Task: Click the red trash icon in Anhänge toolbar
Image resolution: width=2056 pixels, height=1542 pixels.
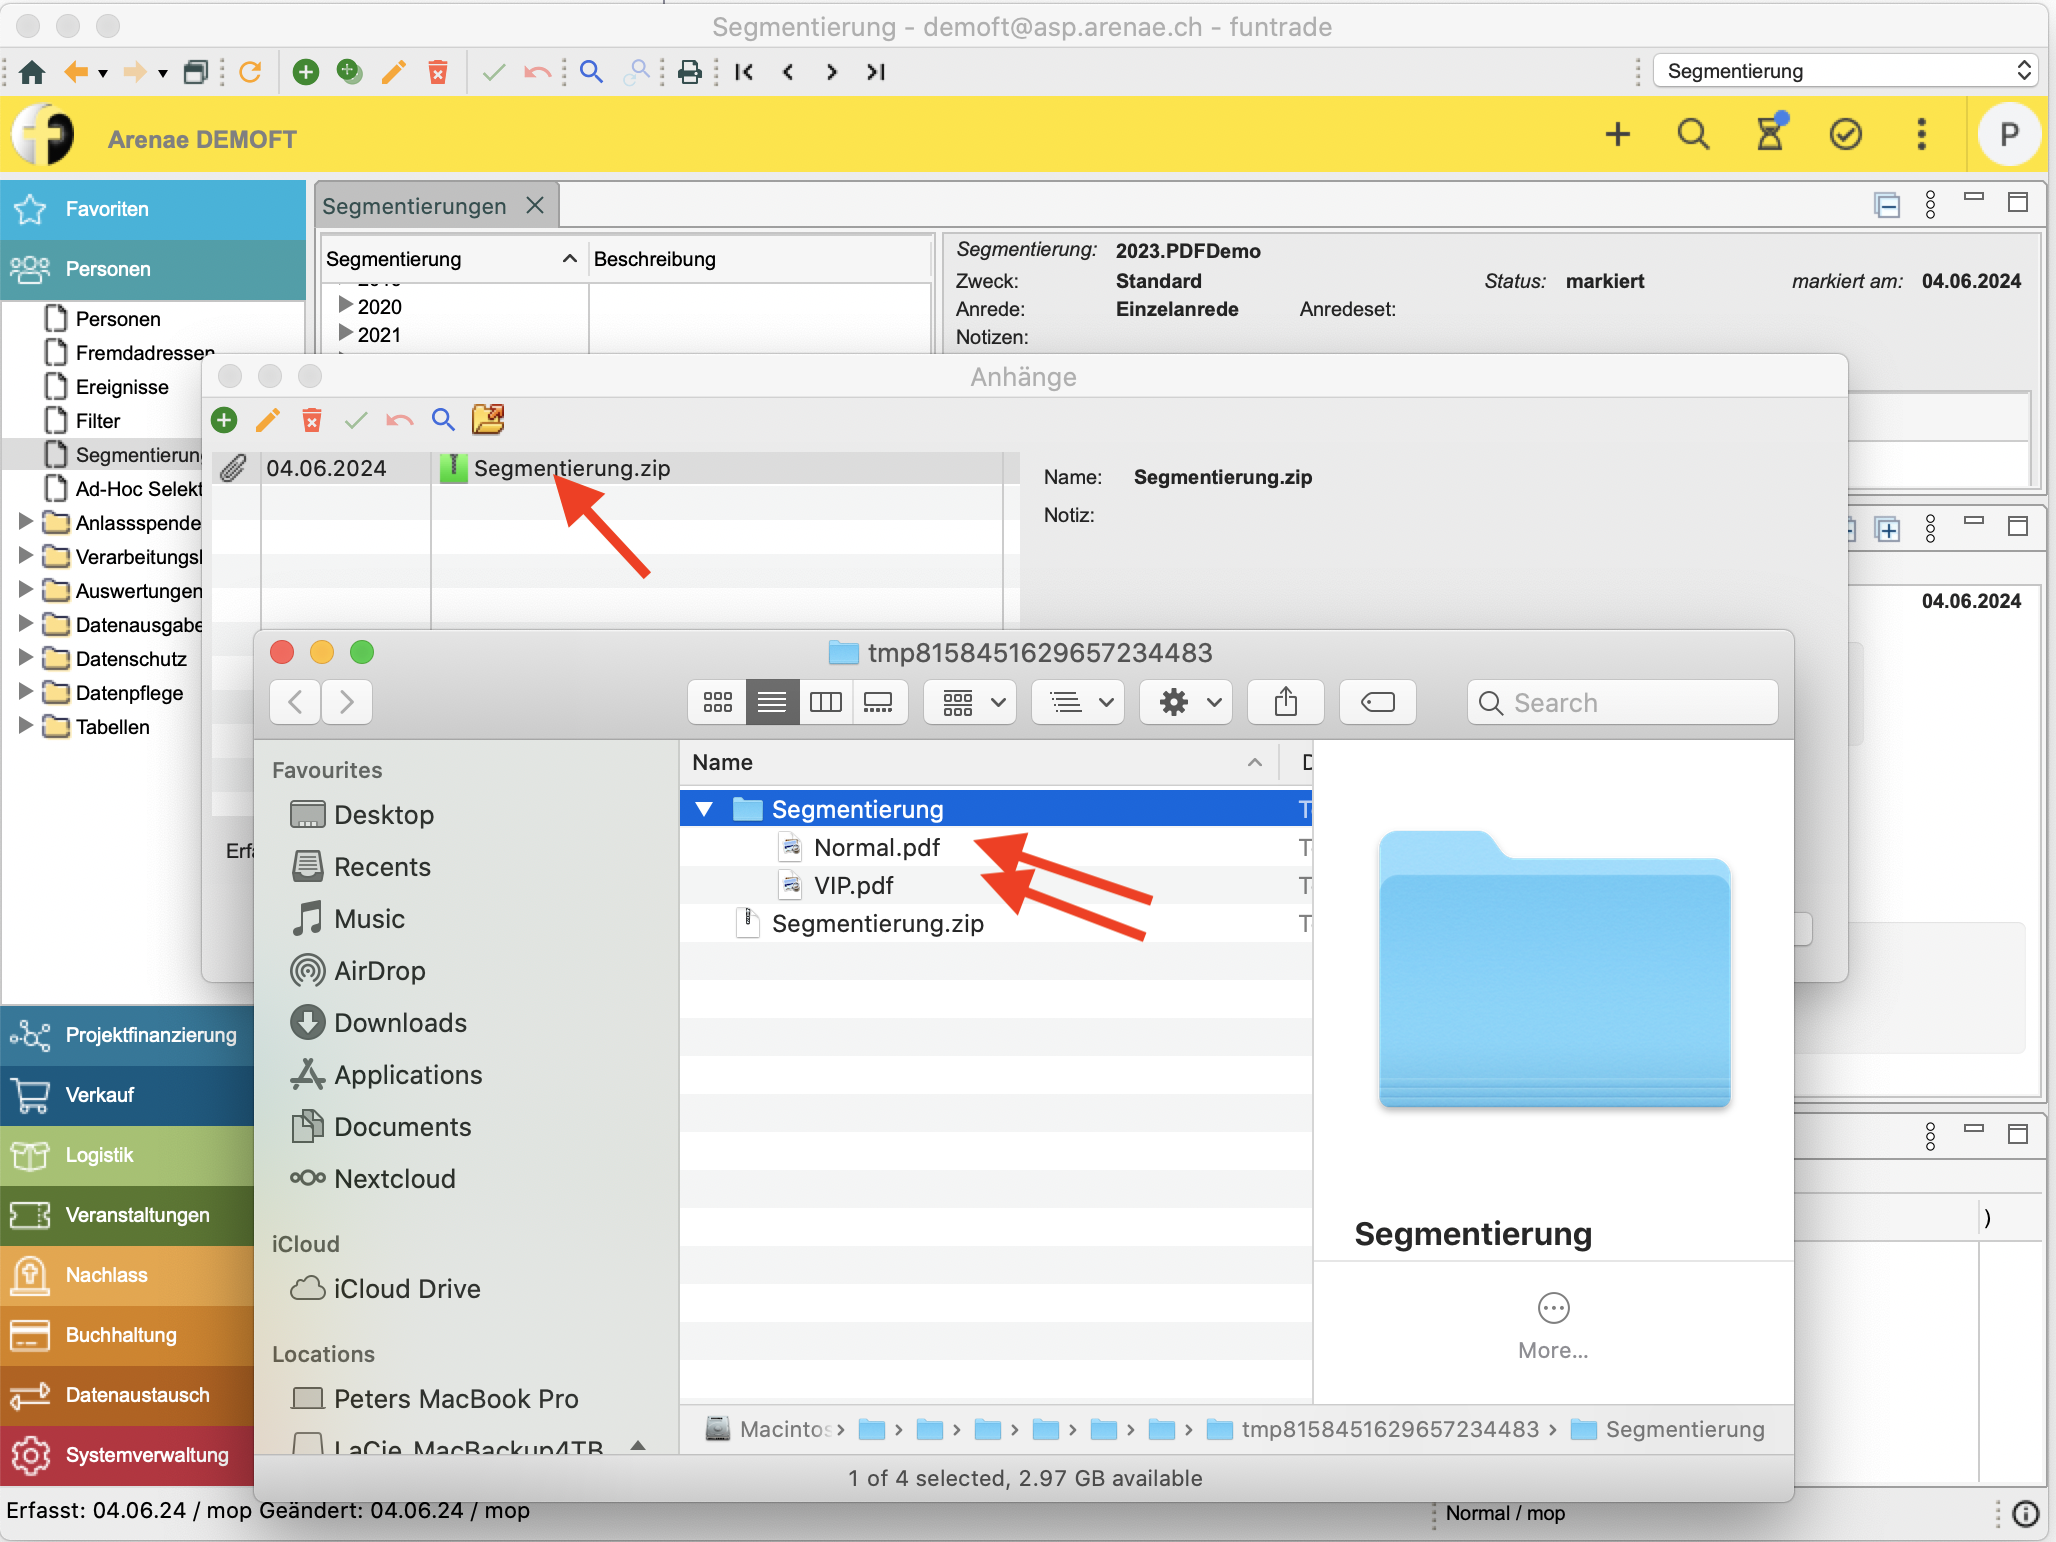Action: click(312, 420)
